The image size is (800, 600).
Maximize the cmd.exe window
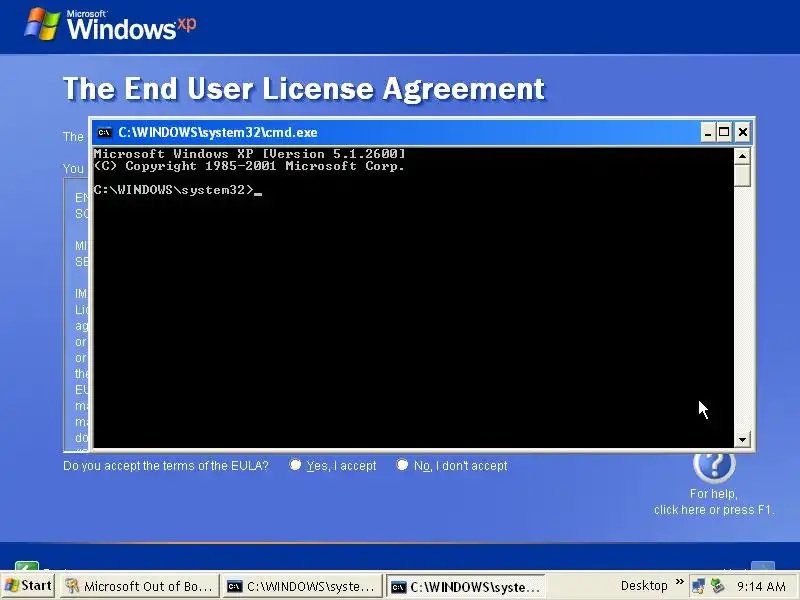click(x=724, y=133)
